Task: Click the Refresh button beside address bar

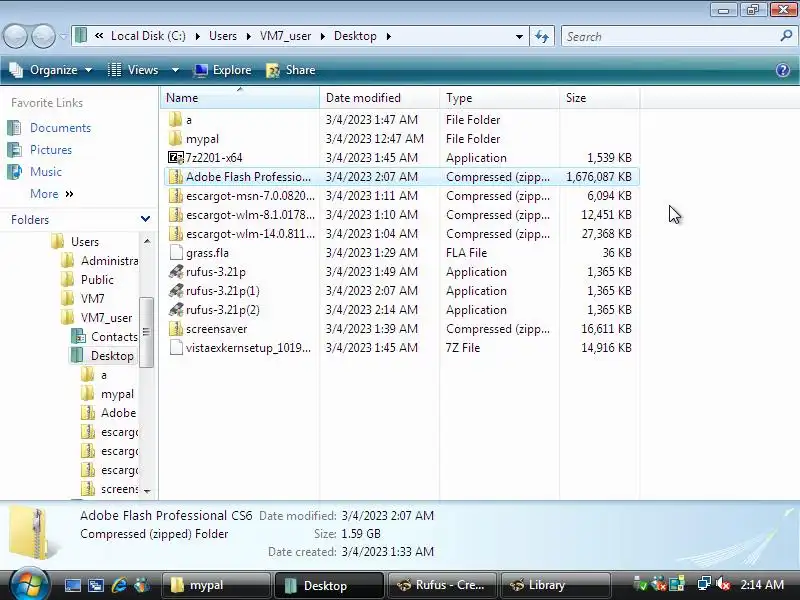Action: click(542, 37)
